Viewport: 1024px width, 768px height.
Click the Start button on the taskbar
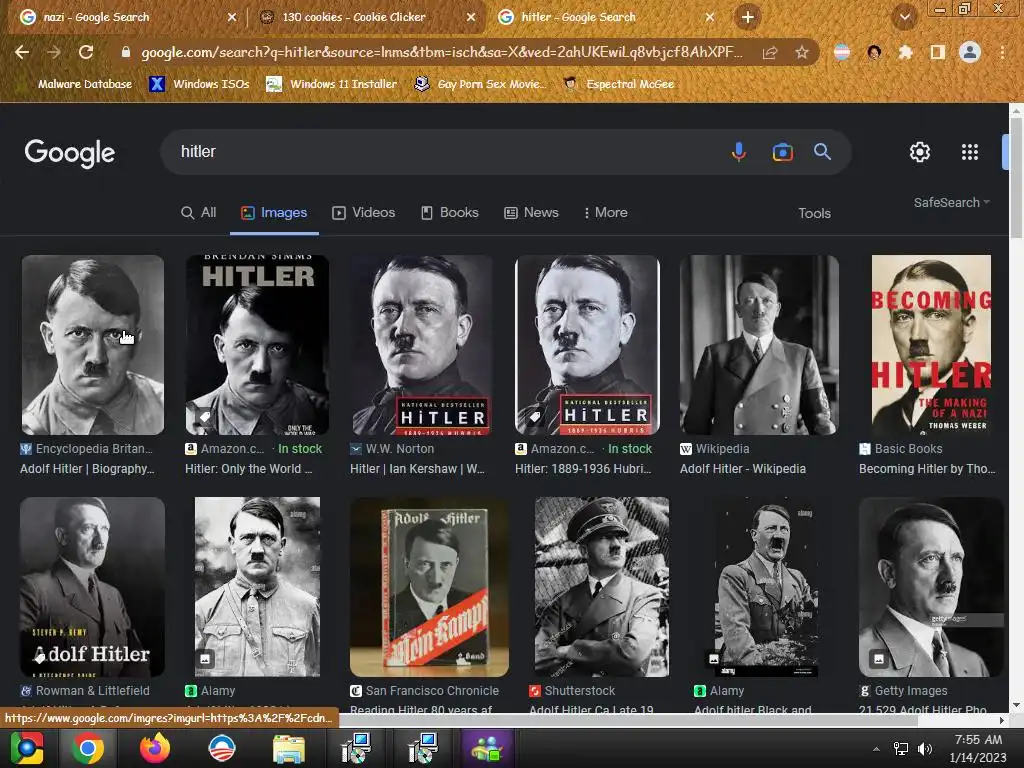coord(26,748)
